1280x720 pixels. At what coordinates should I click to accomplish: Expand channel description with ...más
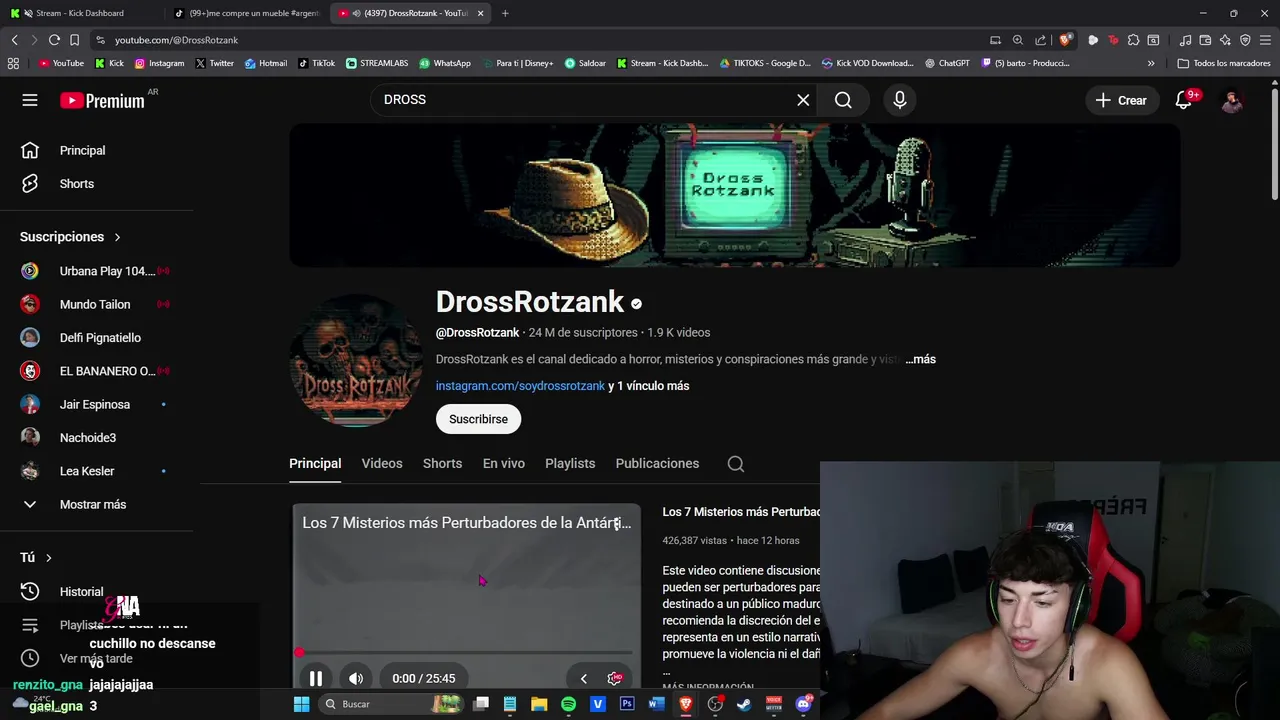(x=920, y=359)
